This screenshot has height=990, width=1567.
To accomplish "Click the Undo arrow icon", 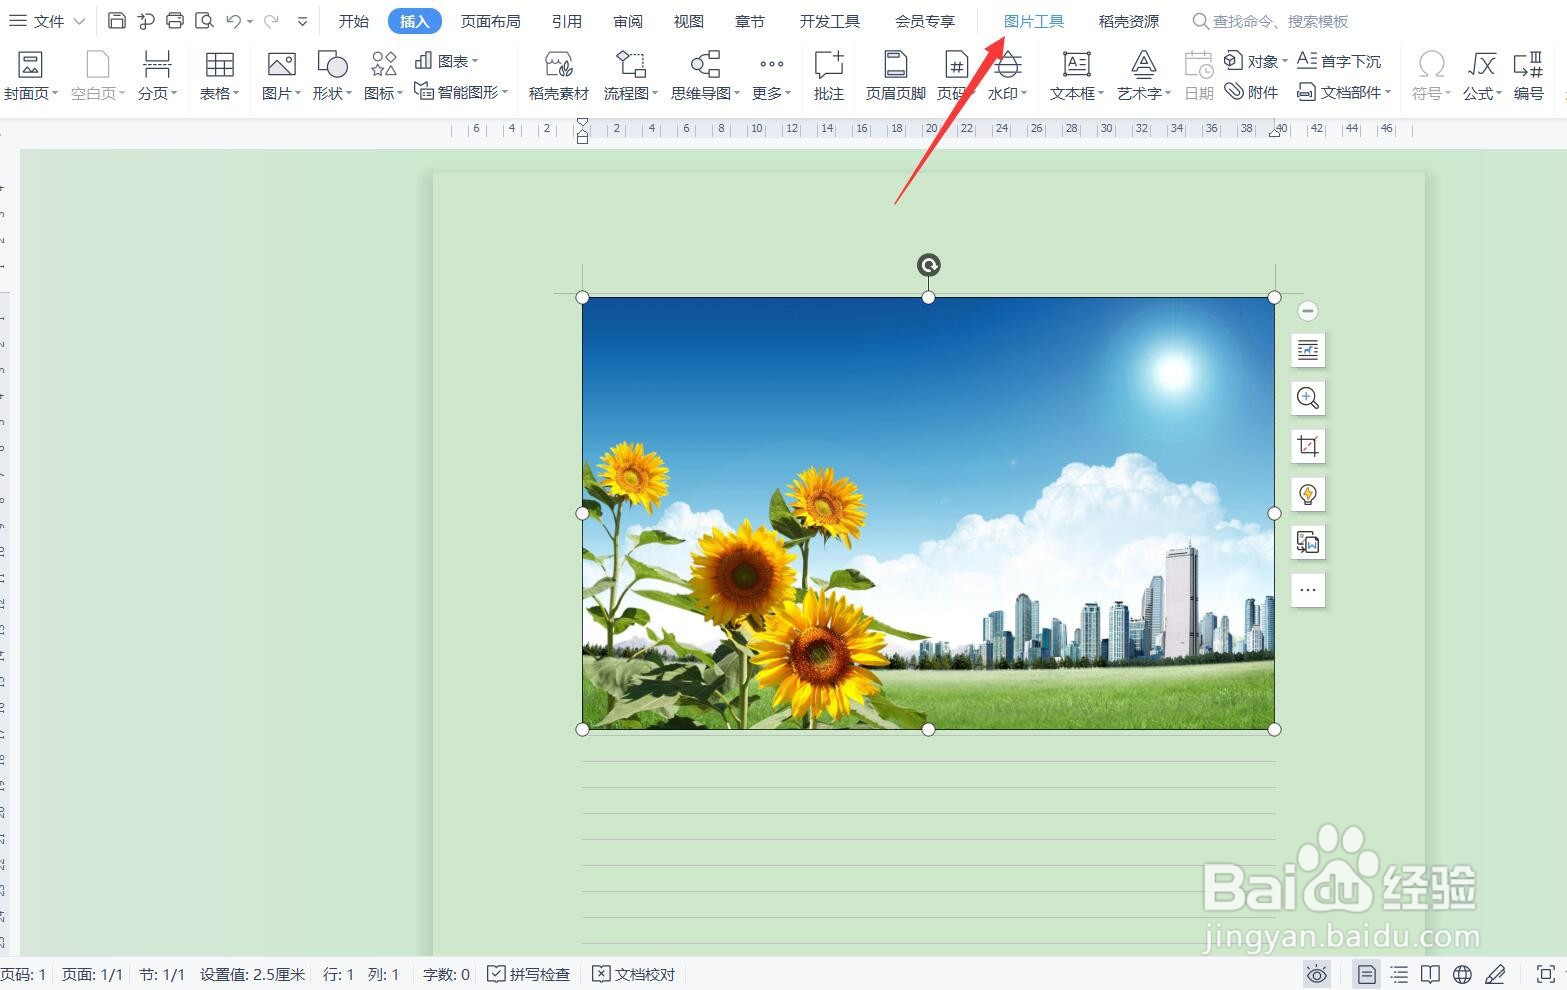I will (x=233, y=20).
